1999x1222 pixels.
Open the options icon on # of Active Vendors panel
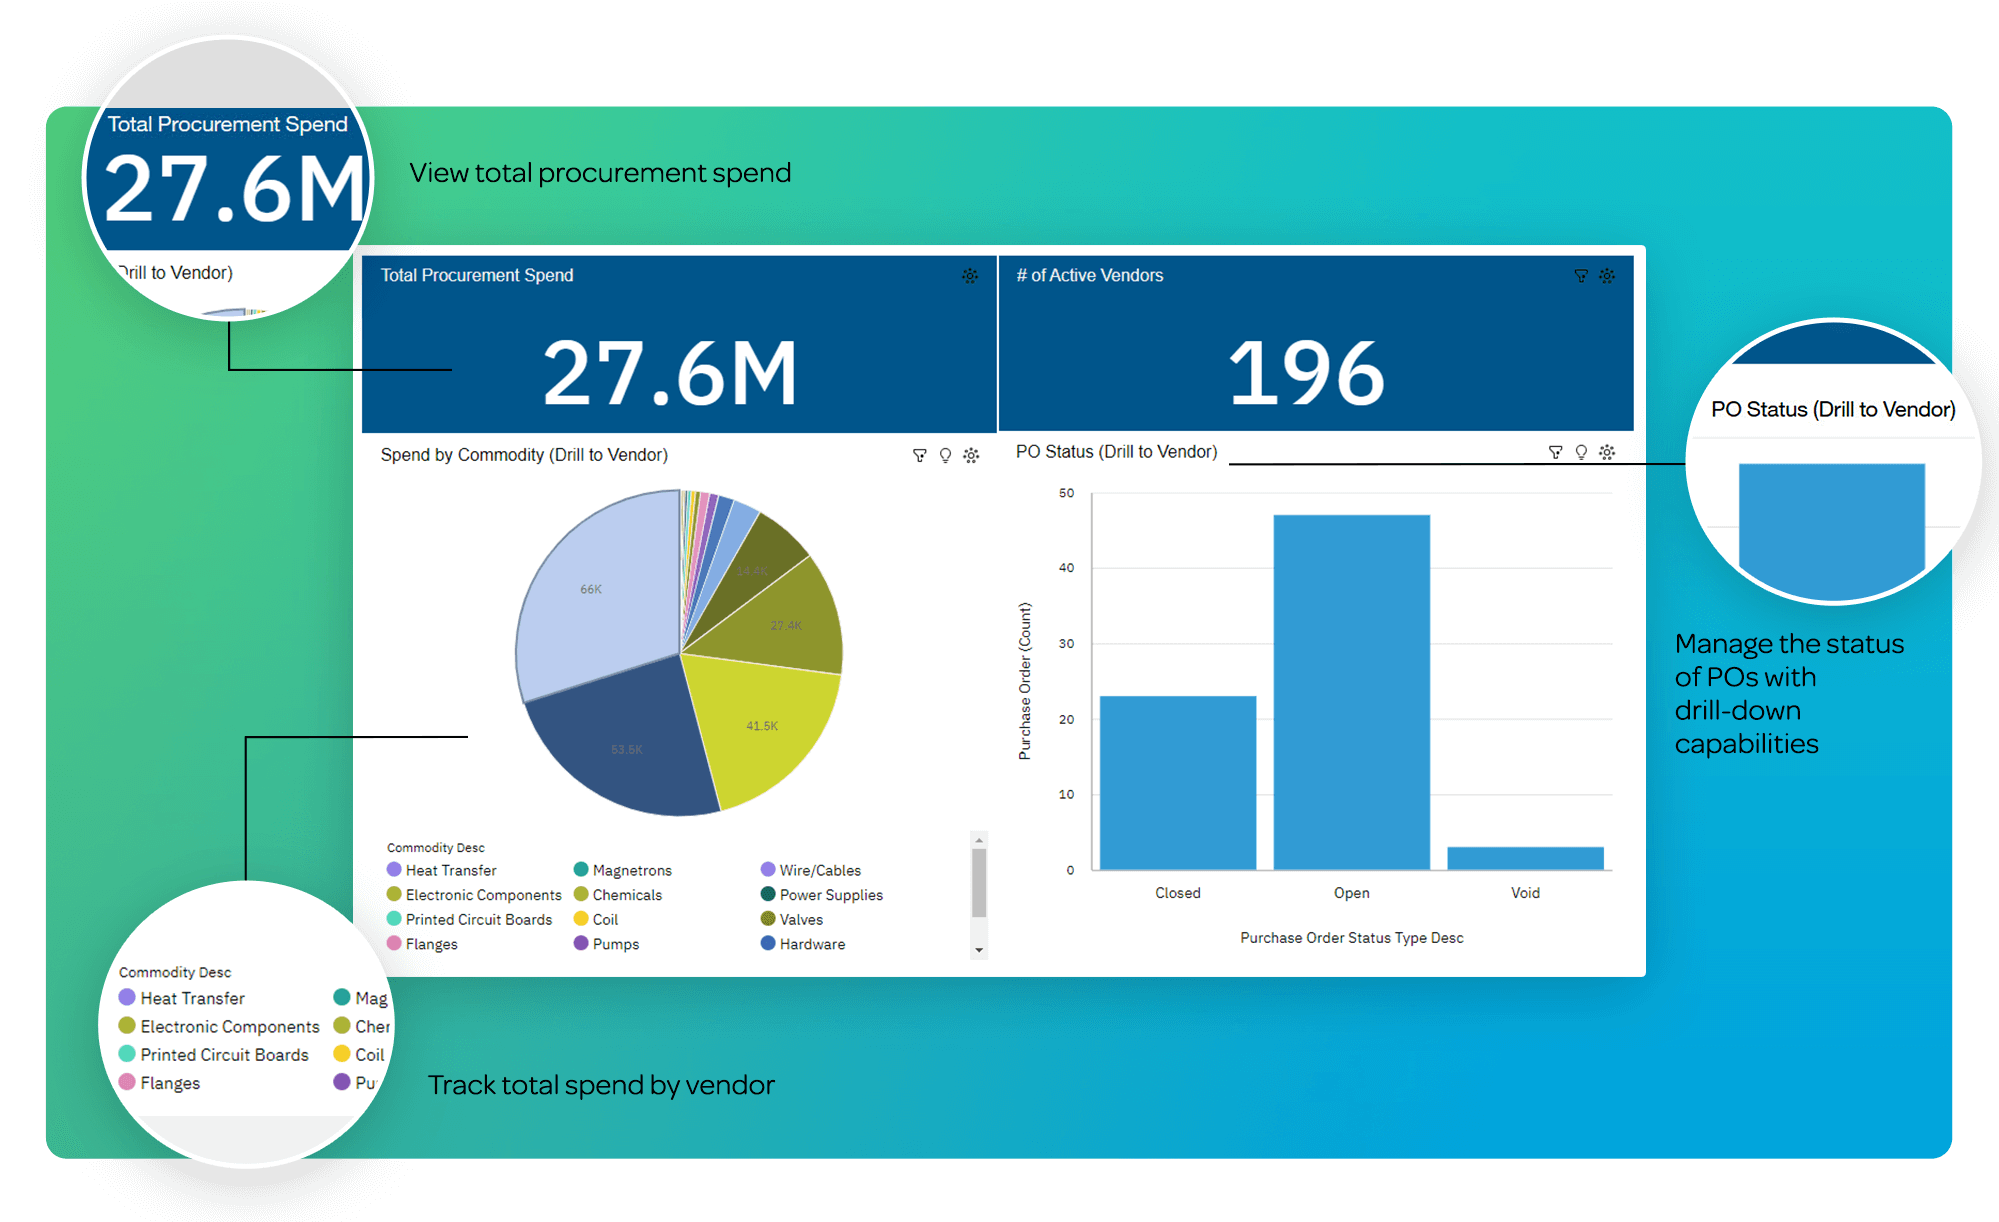click(1607, 276)
